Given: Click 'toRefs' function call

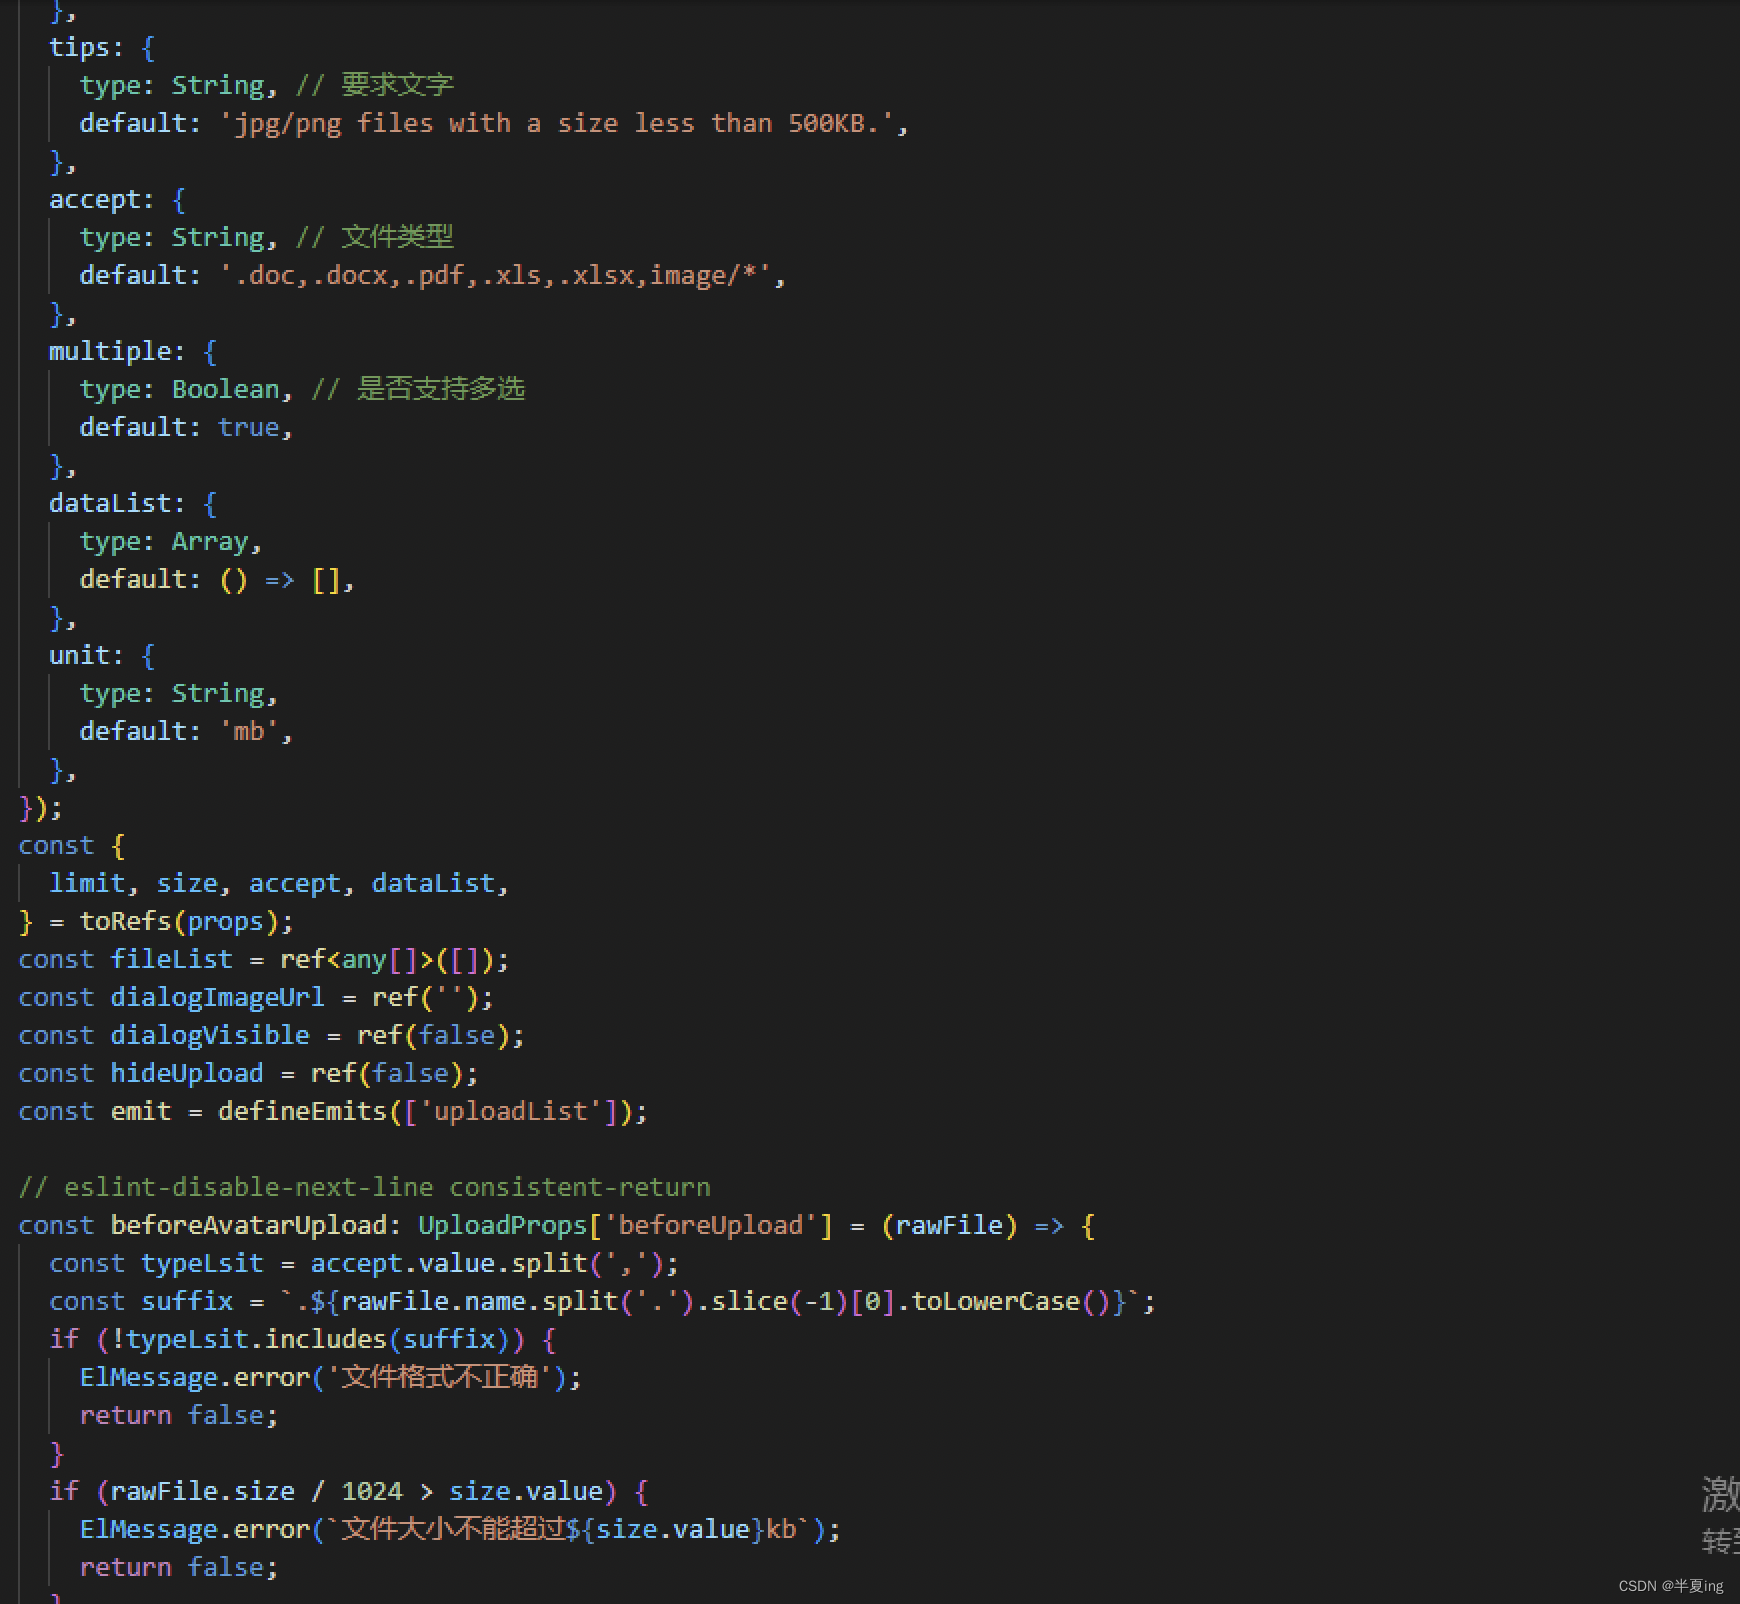Looking at the screenshot, I should tap(126, 921).
